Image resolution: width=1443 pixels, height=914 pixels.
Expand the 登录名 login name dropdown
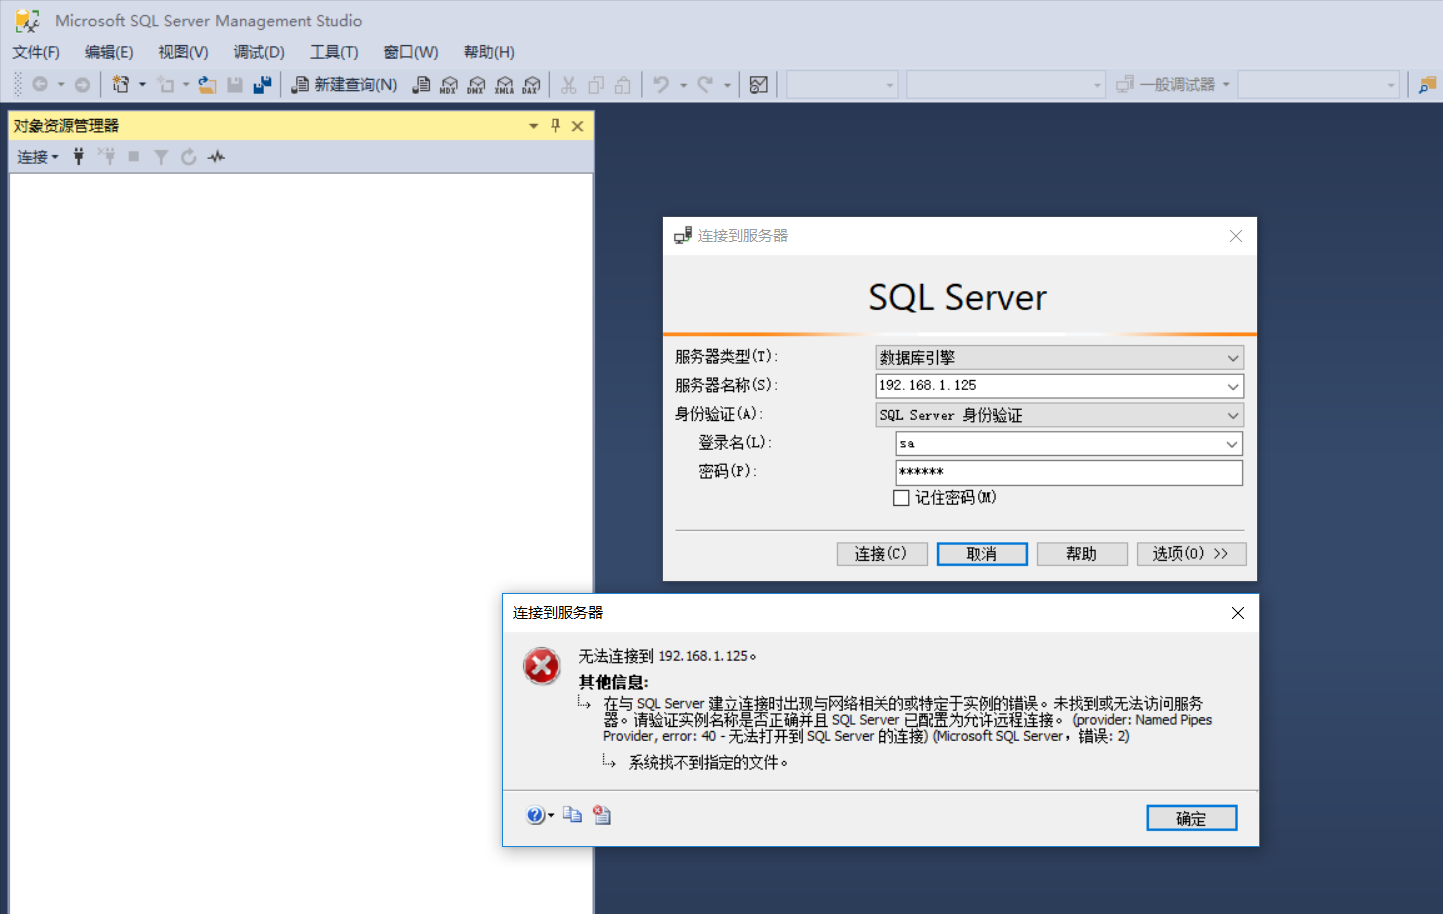tap(1233, 443)
